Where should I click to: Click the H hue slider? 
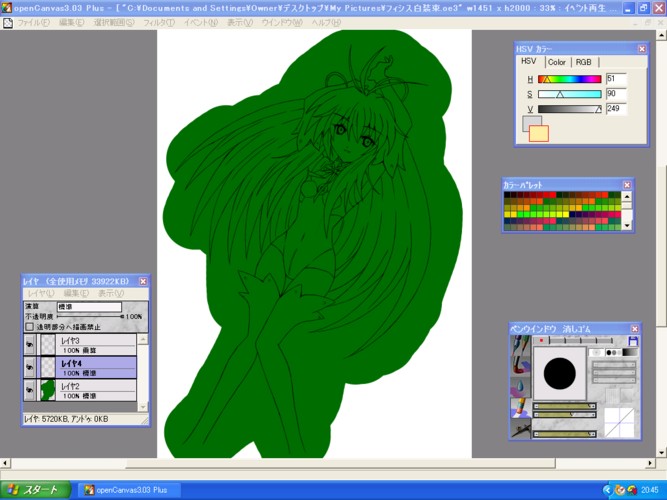(x=570, y=79)
